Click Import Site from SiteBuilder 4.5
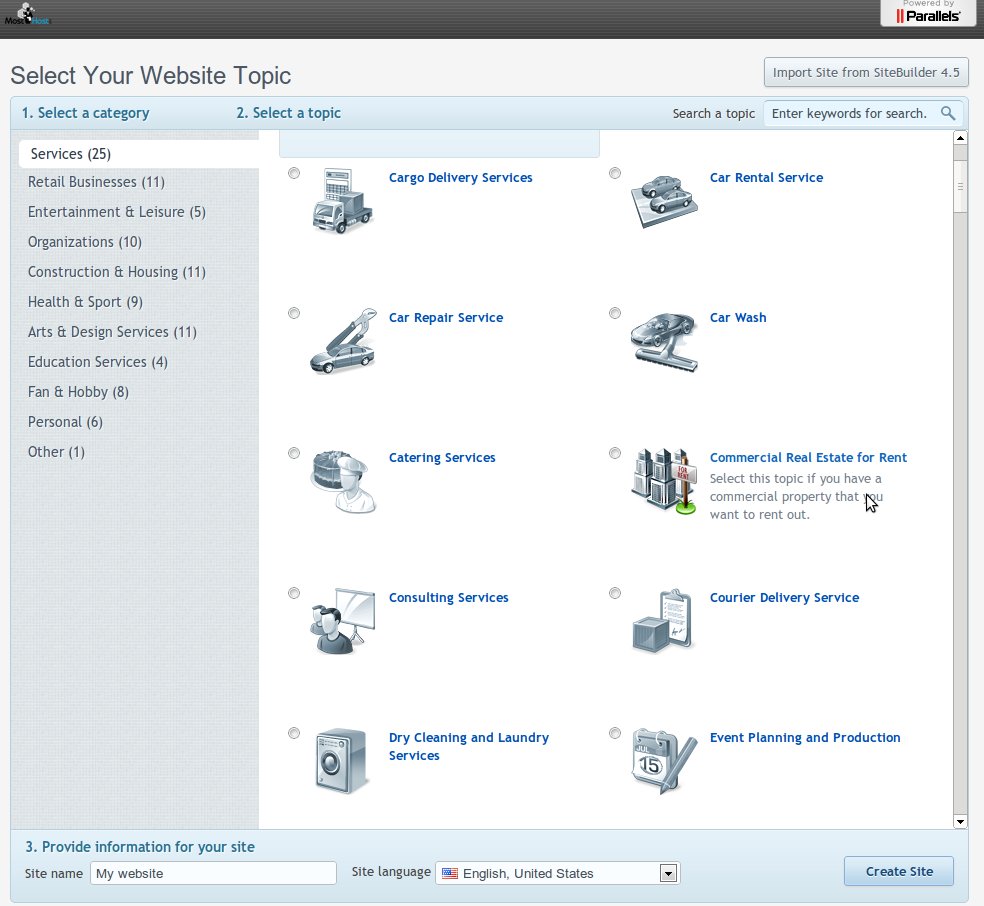This screenshot has height=906, width=984. tap(865, 73)
